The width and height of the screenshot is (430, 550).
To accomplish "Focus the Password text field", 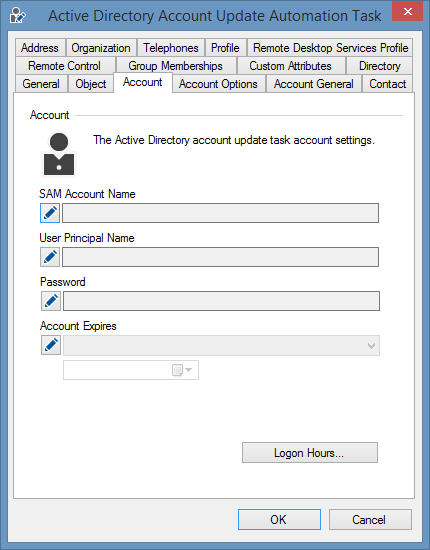I will click(x=221, y=301).
